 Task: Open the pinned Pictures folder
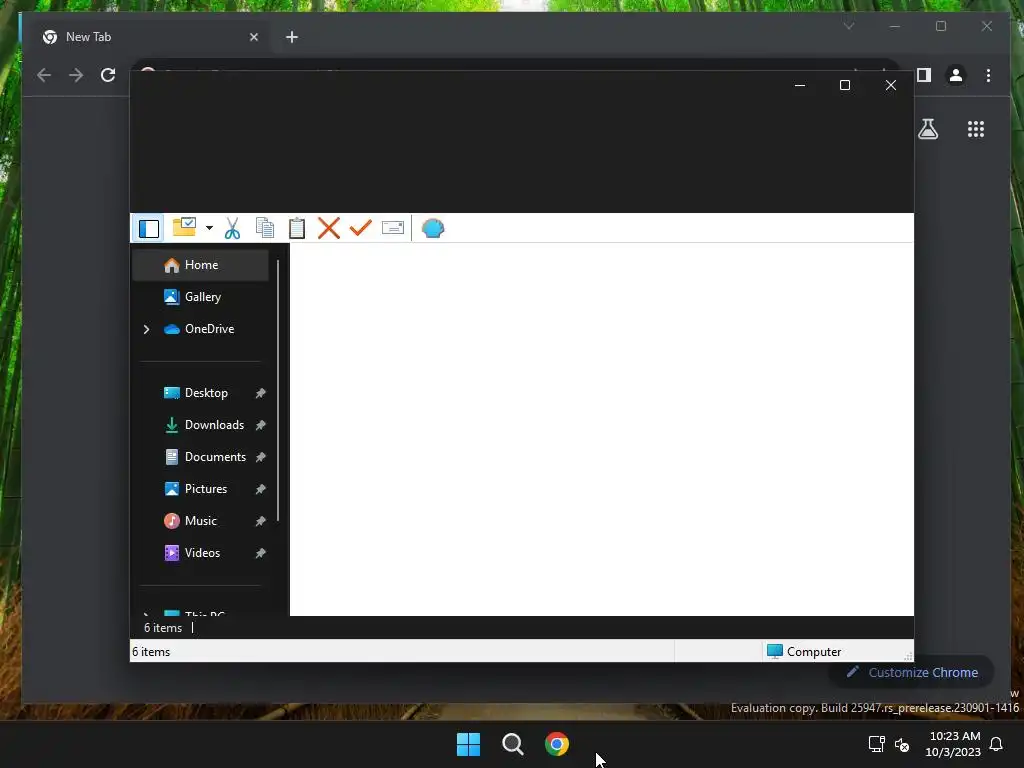[x=206, y=489]
